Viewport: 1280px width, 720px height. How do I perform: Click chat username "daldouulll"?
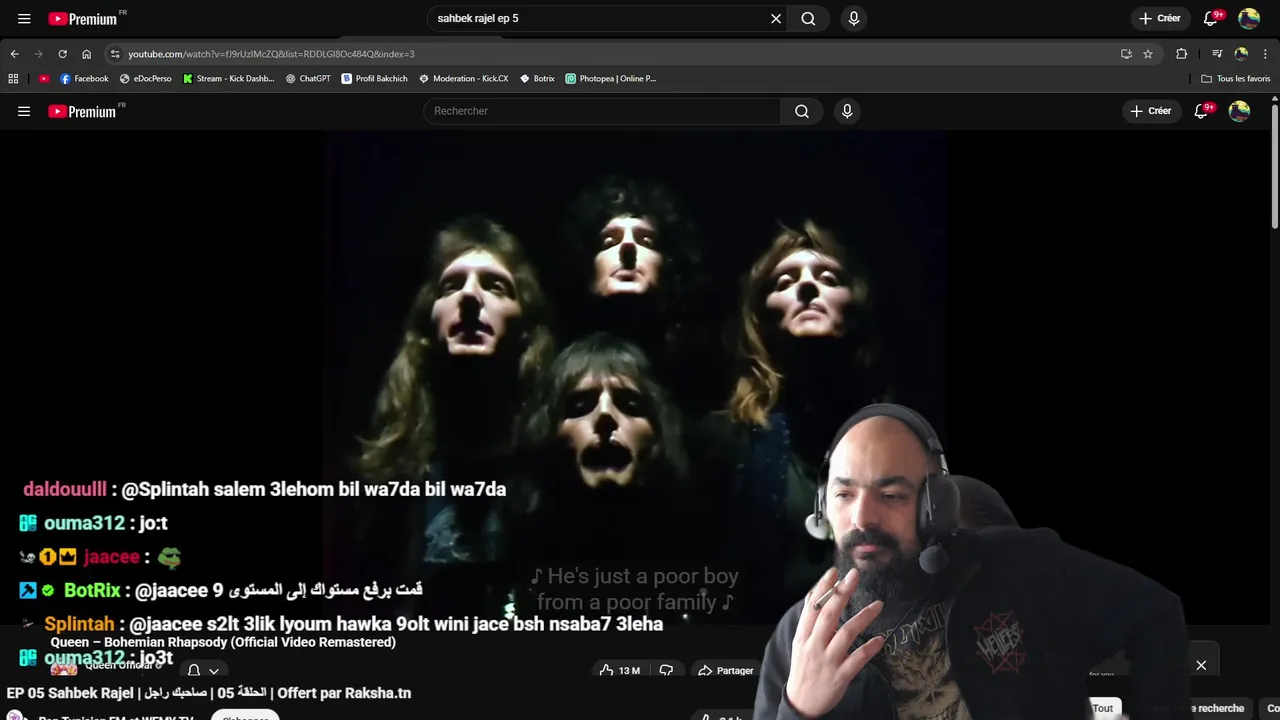coord(65,489)
